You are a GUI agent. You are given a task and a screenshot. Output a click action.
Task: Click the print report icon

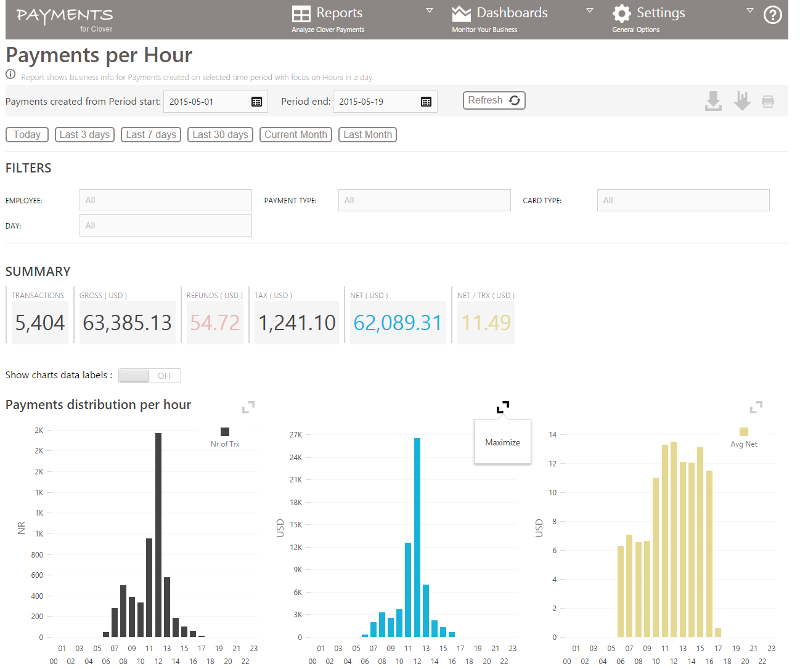(x=767, y=100)
